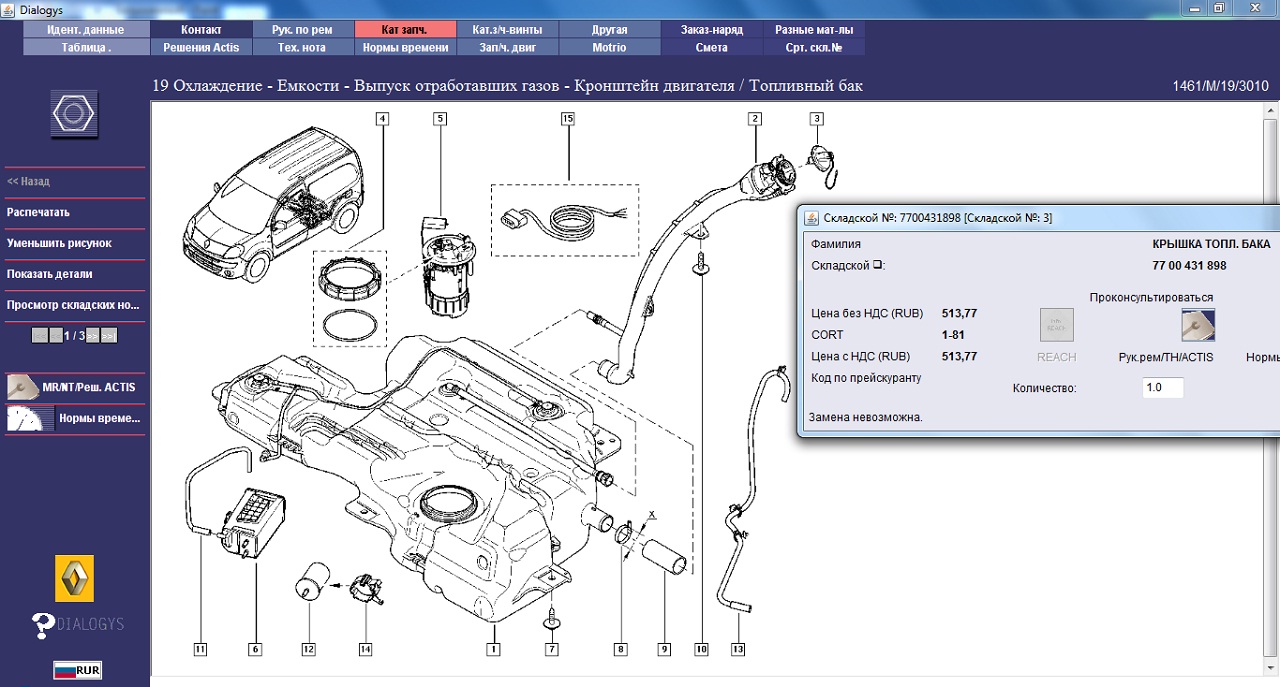Select part callout number 7 bolt
The width and height of the screenshot is (1280, 687).
(551, 649)
